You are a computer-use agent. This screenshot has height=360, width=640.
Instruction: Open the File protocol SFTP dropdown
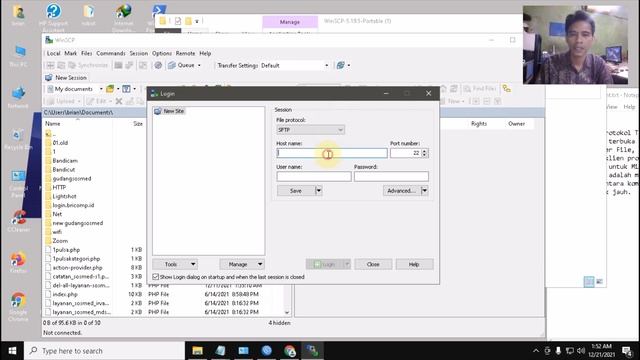point(310,130)
